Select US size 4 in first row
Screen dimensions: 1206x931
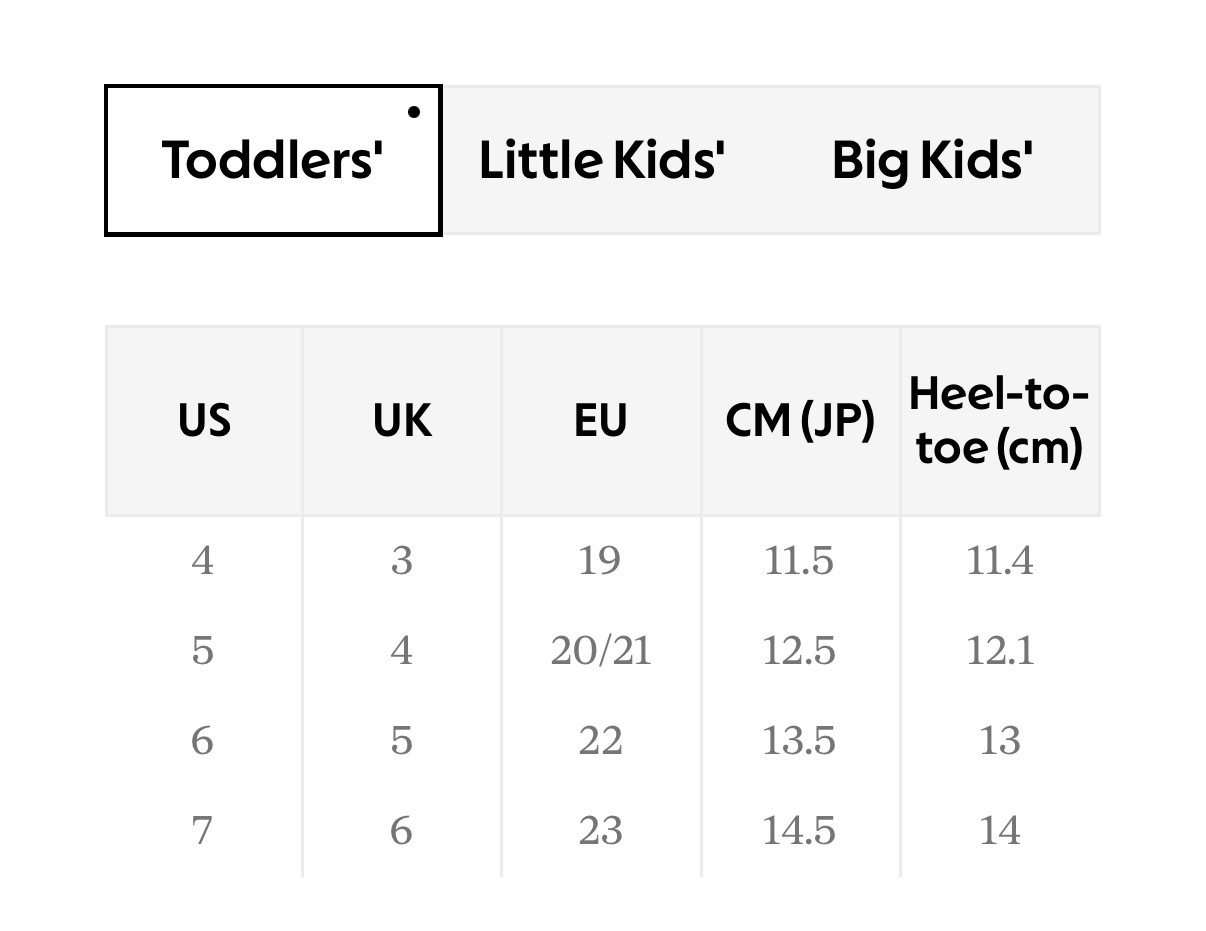click(x=203, y=561)
